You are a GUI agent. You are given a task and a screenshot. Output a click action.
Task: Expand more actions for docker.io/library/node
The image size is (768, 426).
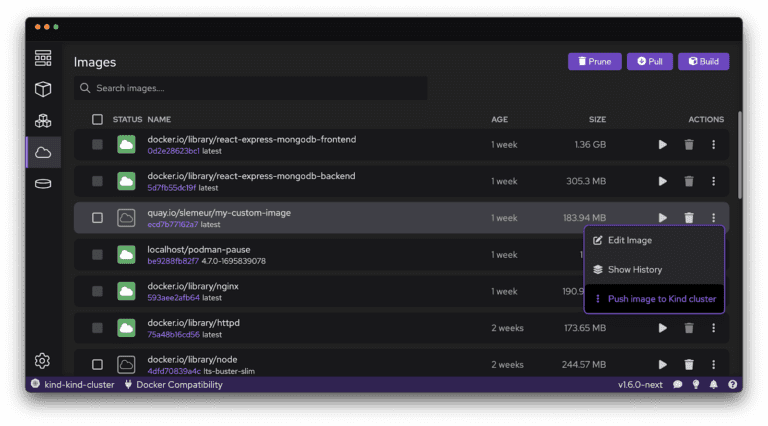tap(713, 364)
